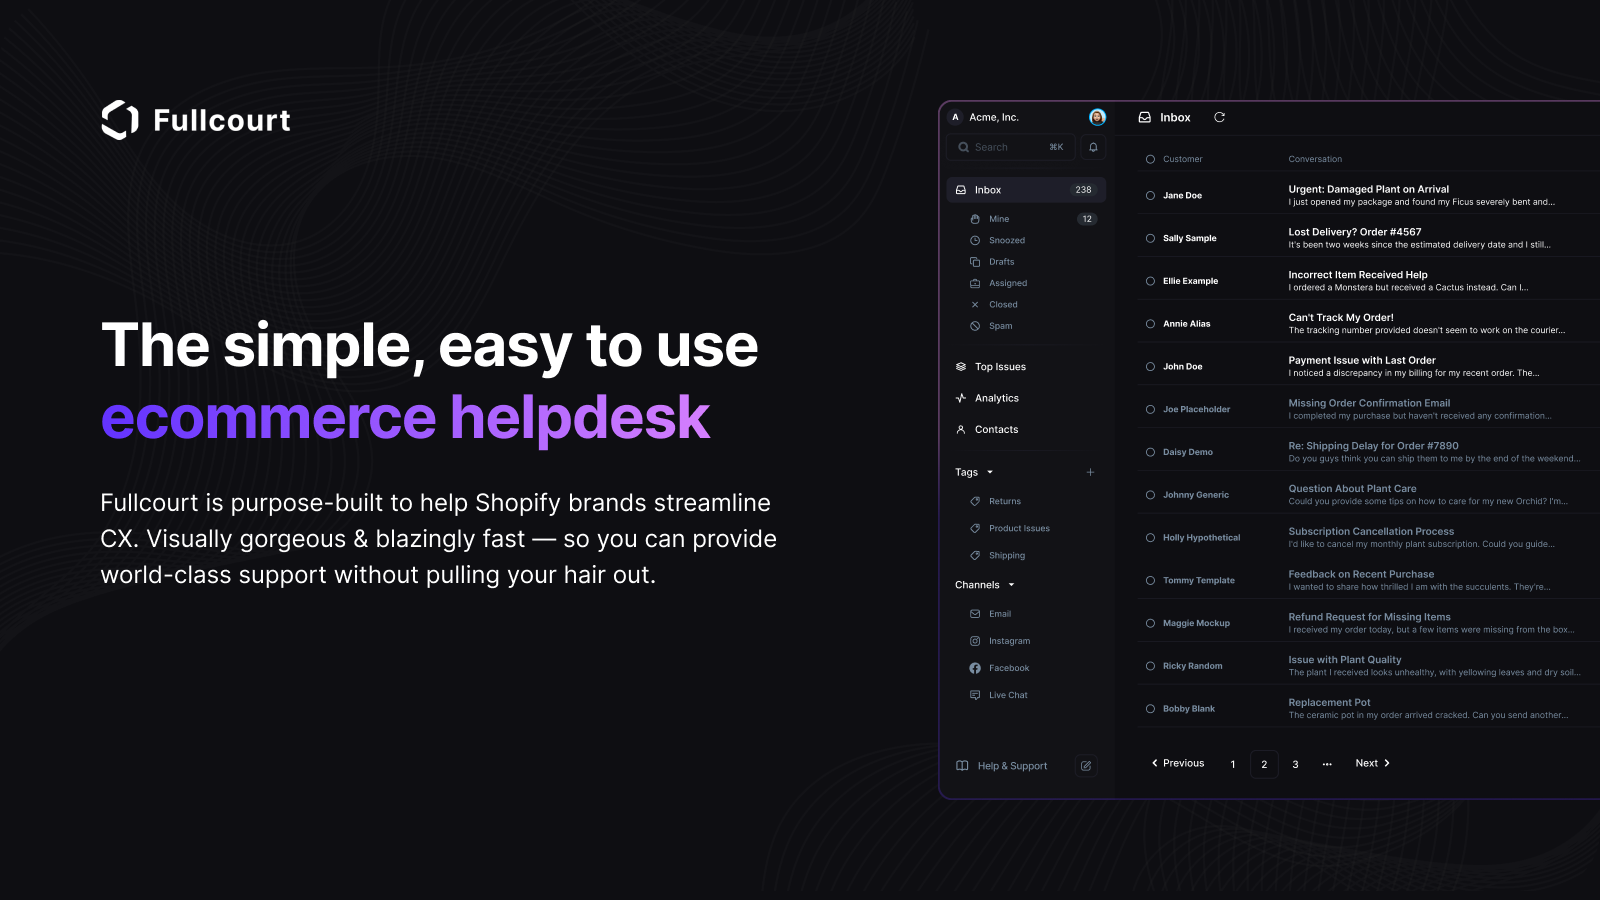Select the Jane Doe conversation
The width and height of the screenshot is (1600, 900).
click(x=1150, y=196)
